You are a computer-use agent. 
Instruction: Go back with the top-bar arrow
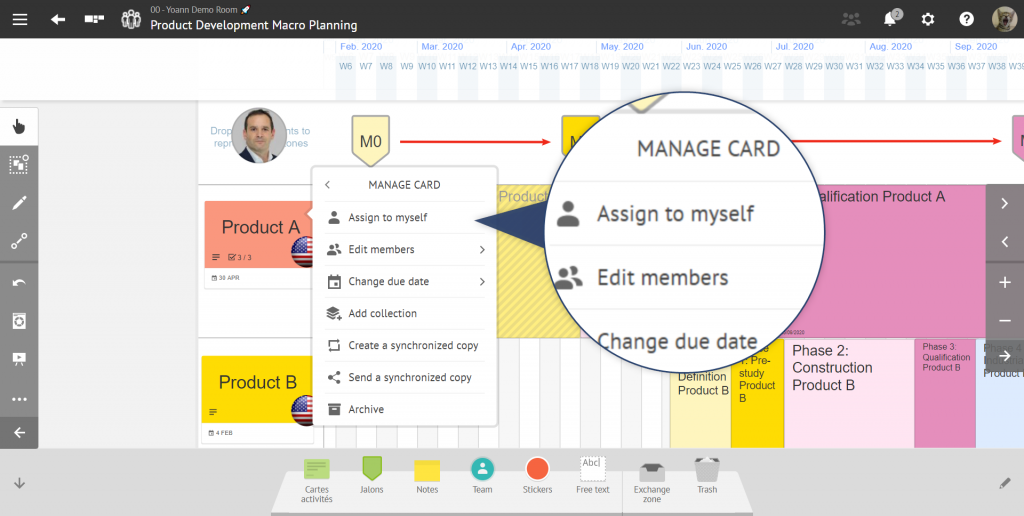click(x=58, y=19)
